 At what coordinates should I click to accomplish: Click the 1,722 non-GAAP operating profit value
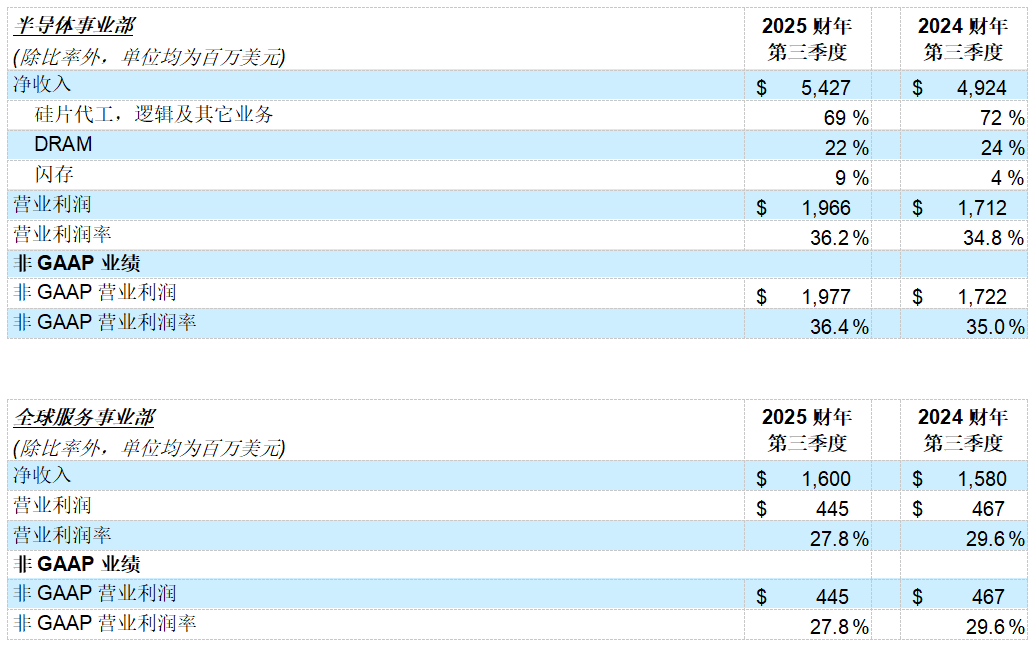pyautogui.click(x=981, y=297)
